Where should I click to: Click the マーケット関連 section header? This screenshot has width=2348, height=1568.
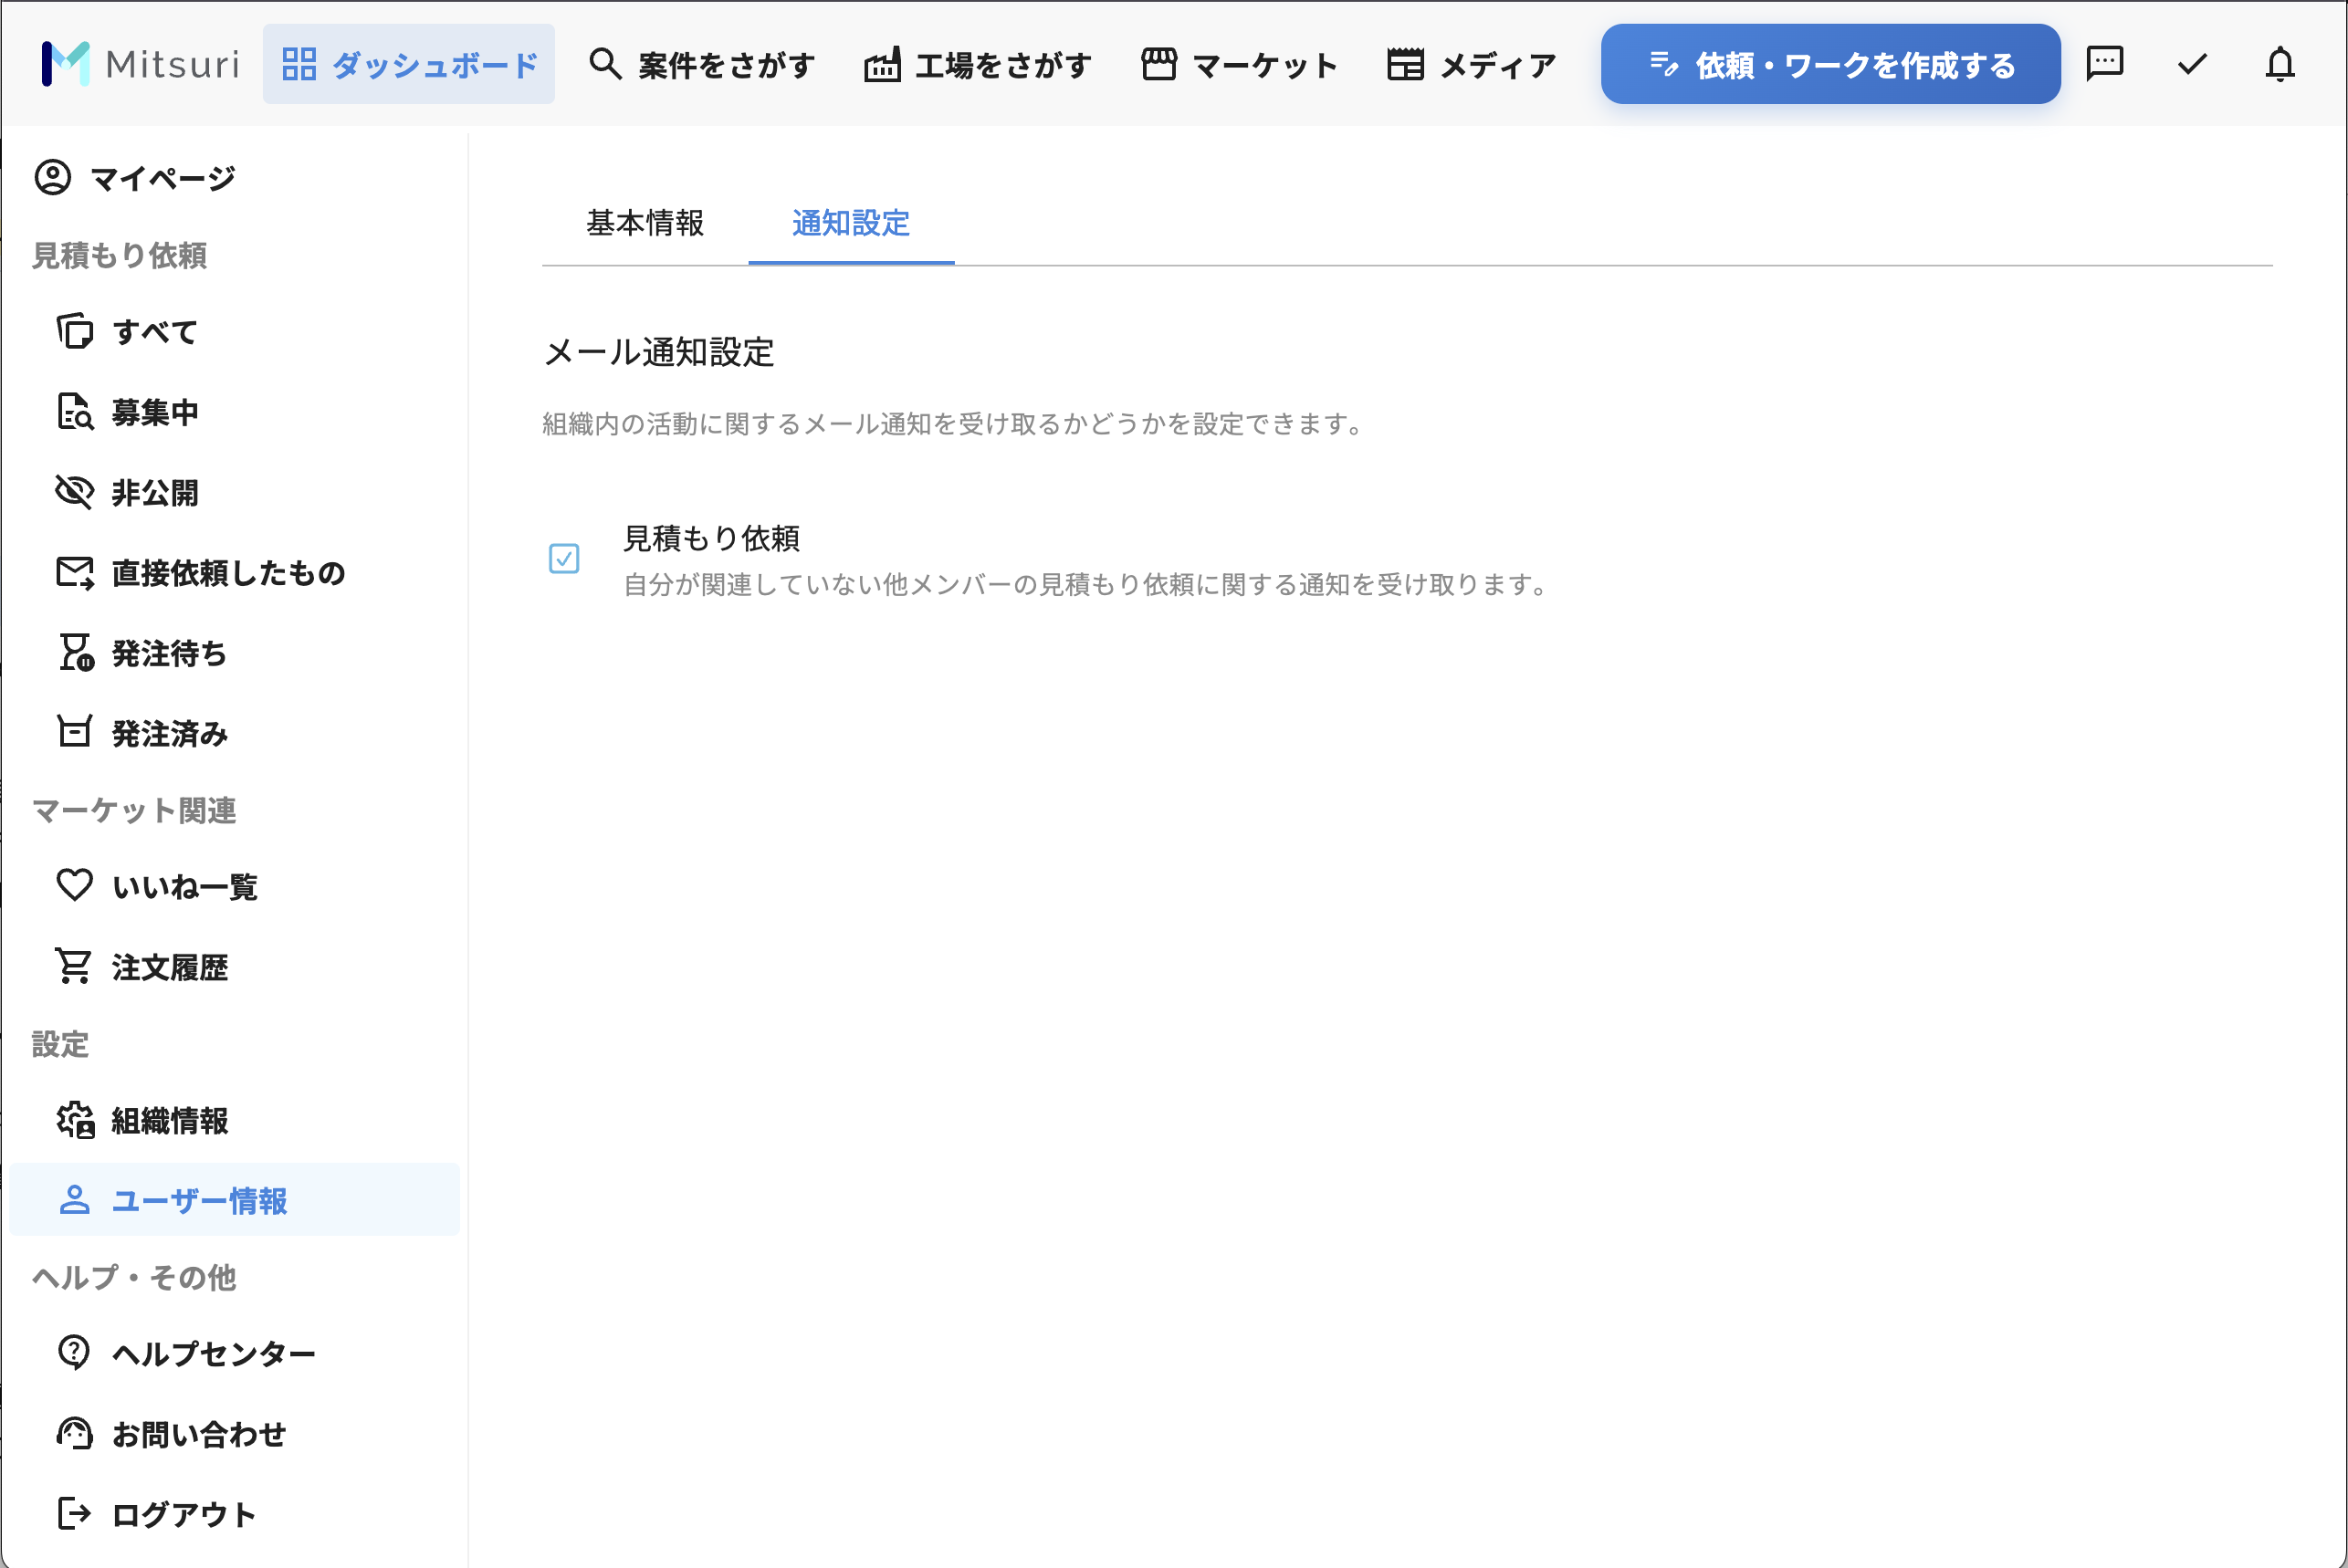coord(134,810)
